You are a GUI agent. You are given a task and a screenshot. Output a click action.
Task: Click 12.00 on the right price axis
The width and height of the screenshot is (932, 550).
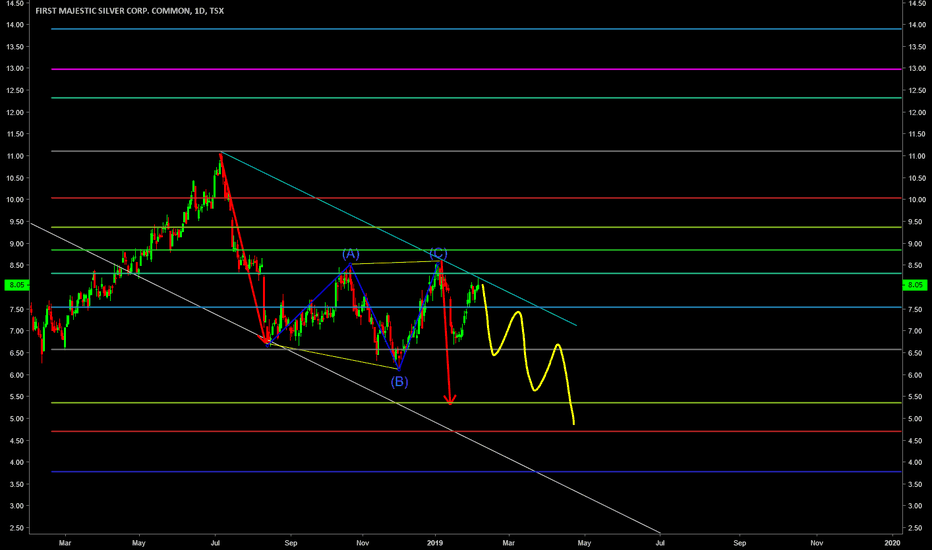[917, 113]
